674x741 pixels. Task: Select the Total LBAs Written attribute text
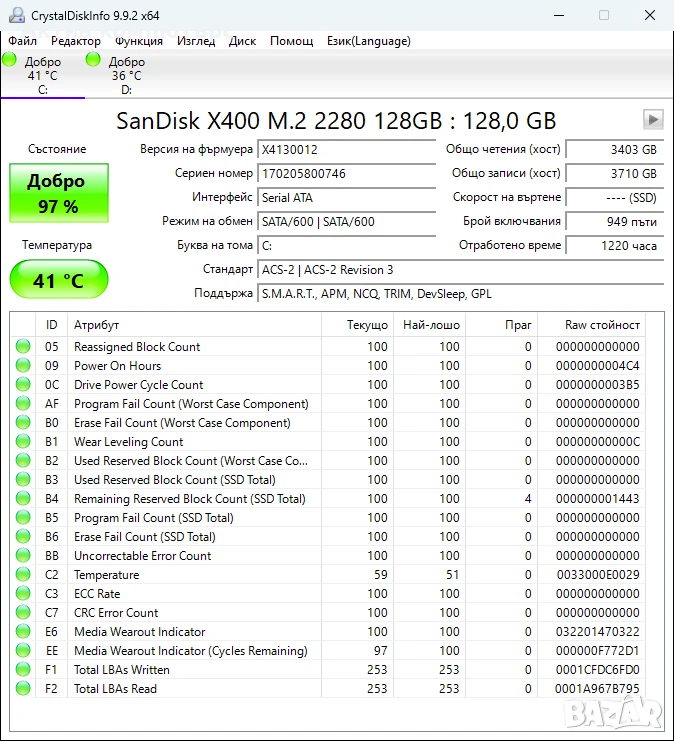click(122, 670)
